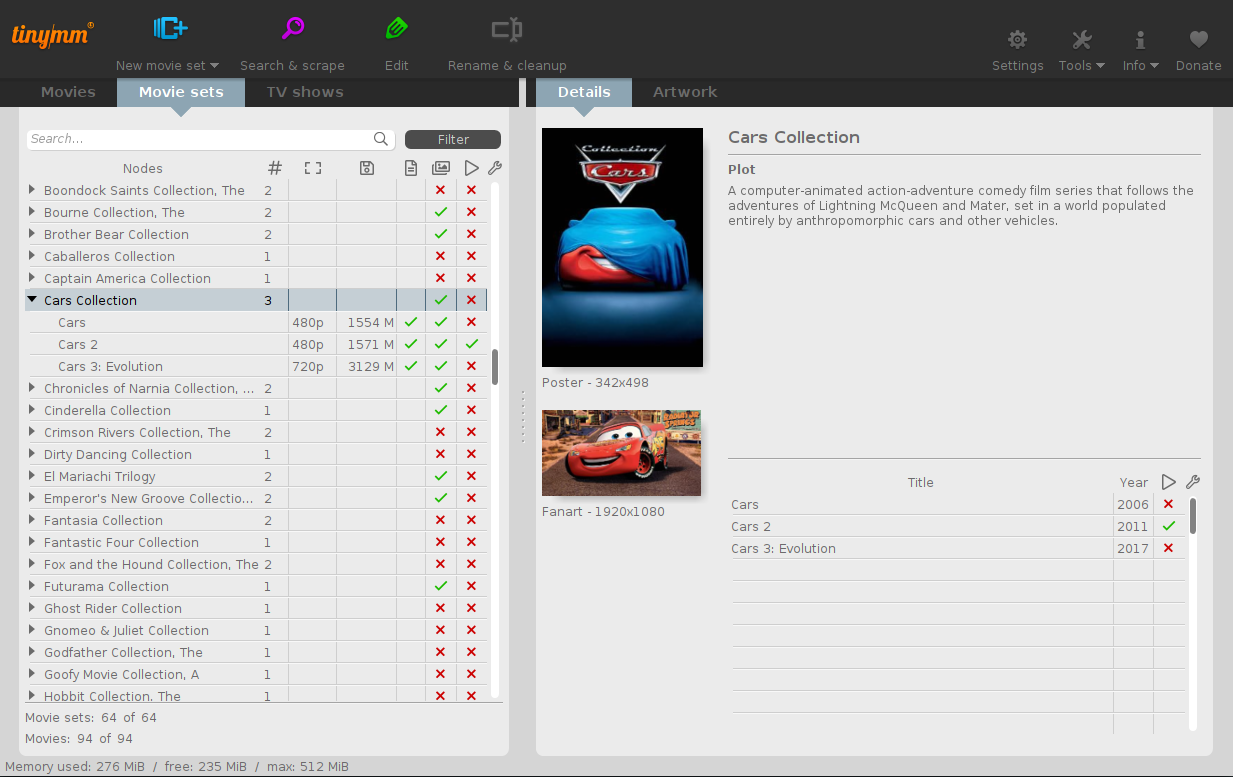Expand the Boondock Saints Collection node

(x=32, y=190)
